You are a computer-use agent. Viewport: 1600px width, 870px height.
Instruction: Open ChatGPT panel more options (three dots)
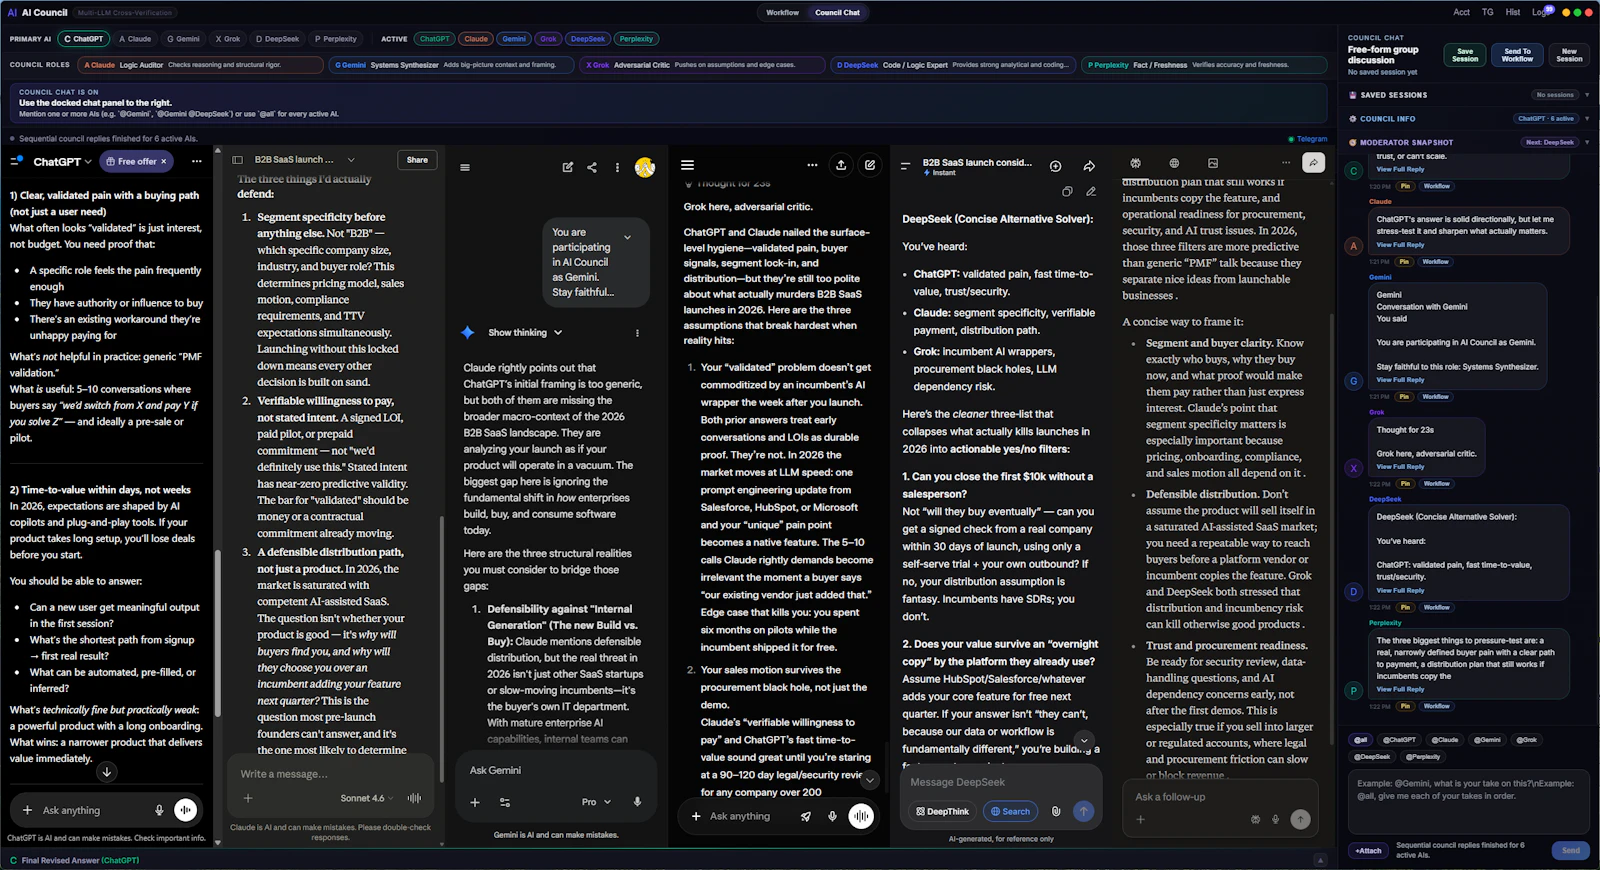pos(197,161)
